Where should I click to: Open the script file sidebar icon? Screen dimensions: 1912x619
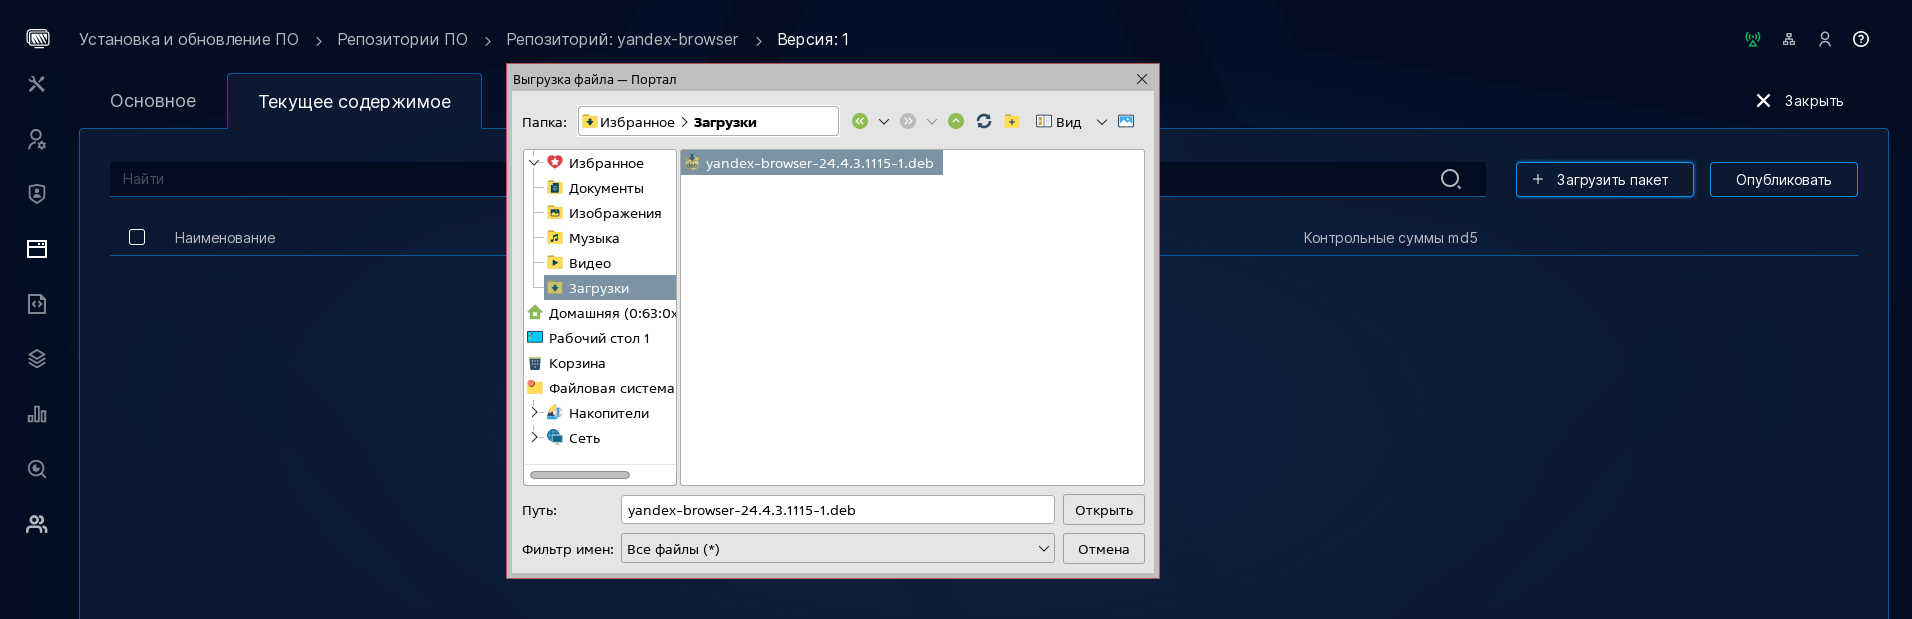tap(37, 304)
